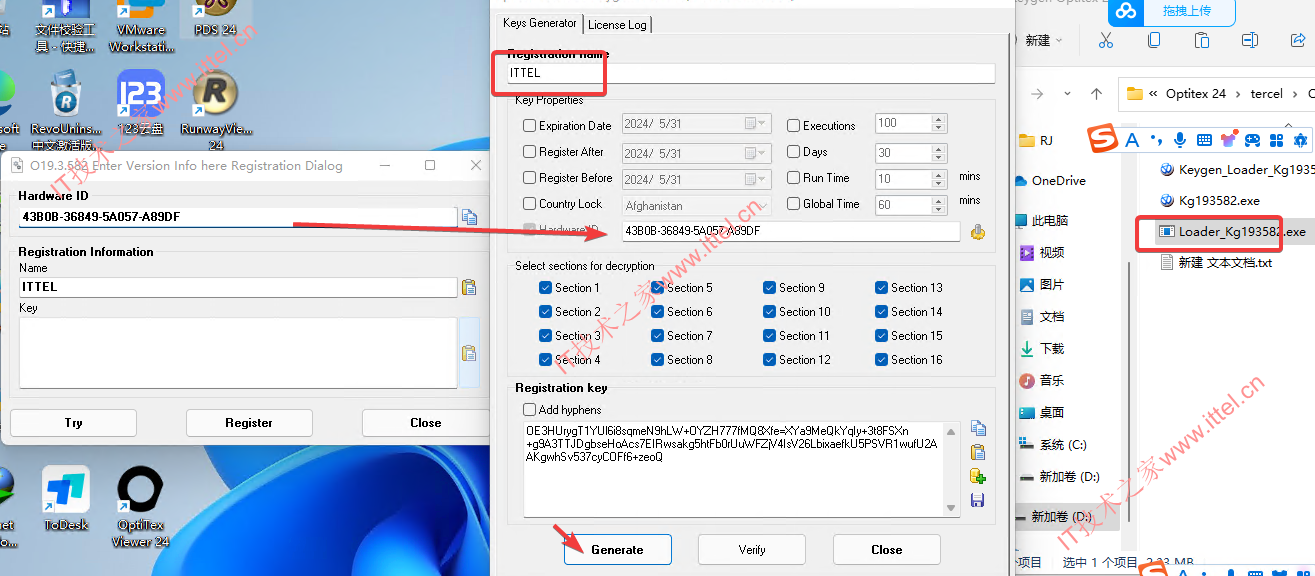Screen dimensions: 1315x576
Task: Open the Expiration Date date picker dropdown
Action: 757,124
